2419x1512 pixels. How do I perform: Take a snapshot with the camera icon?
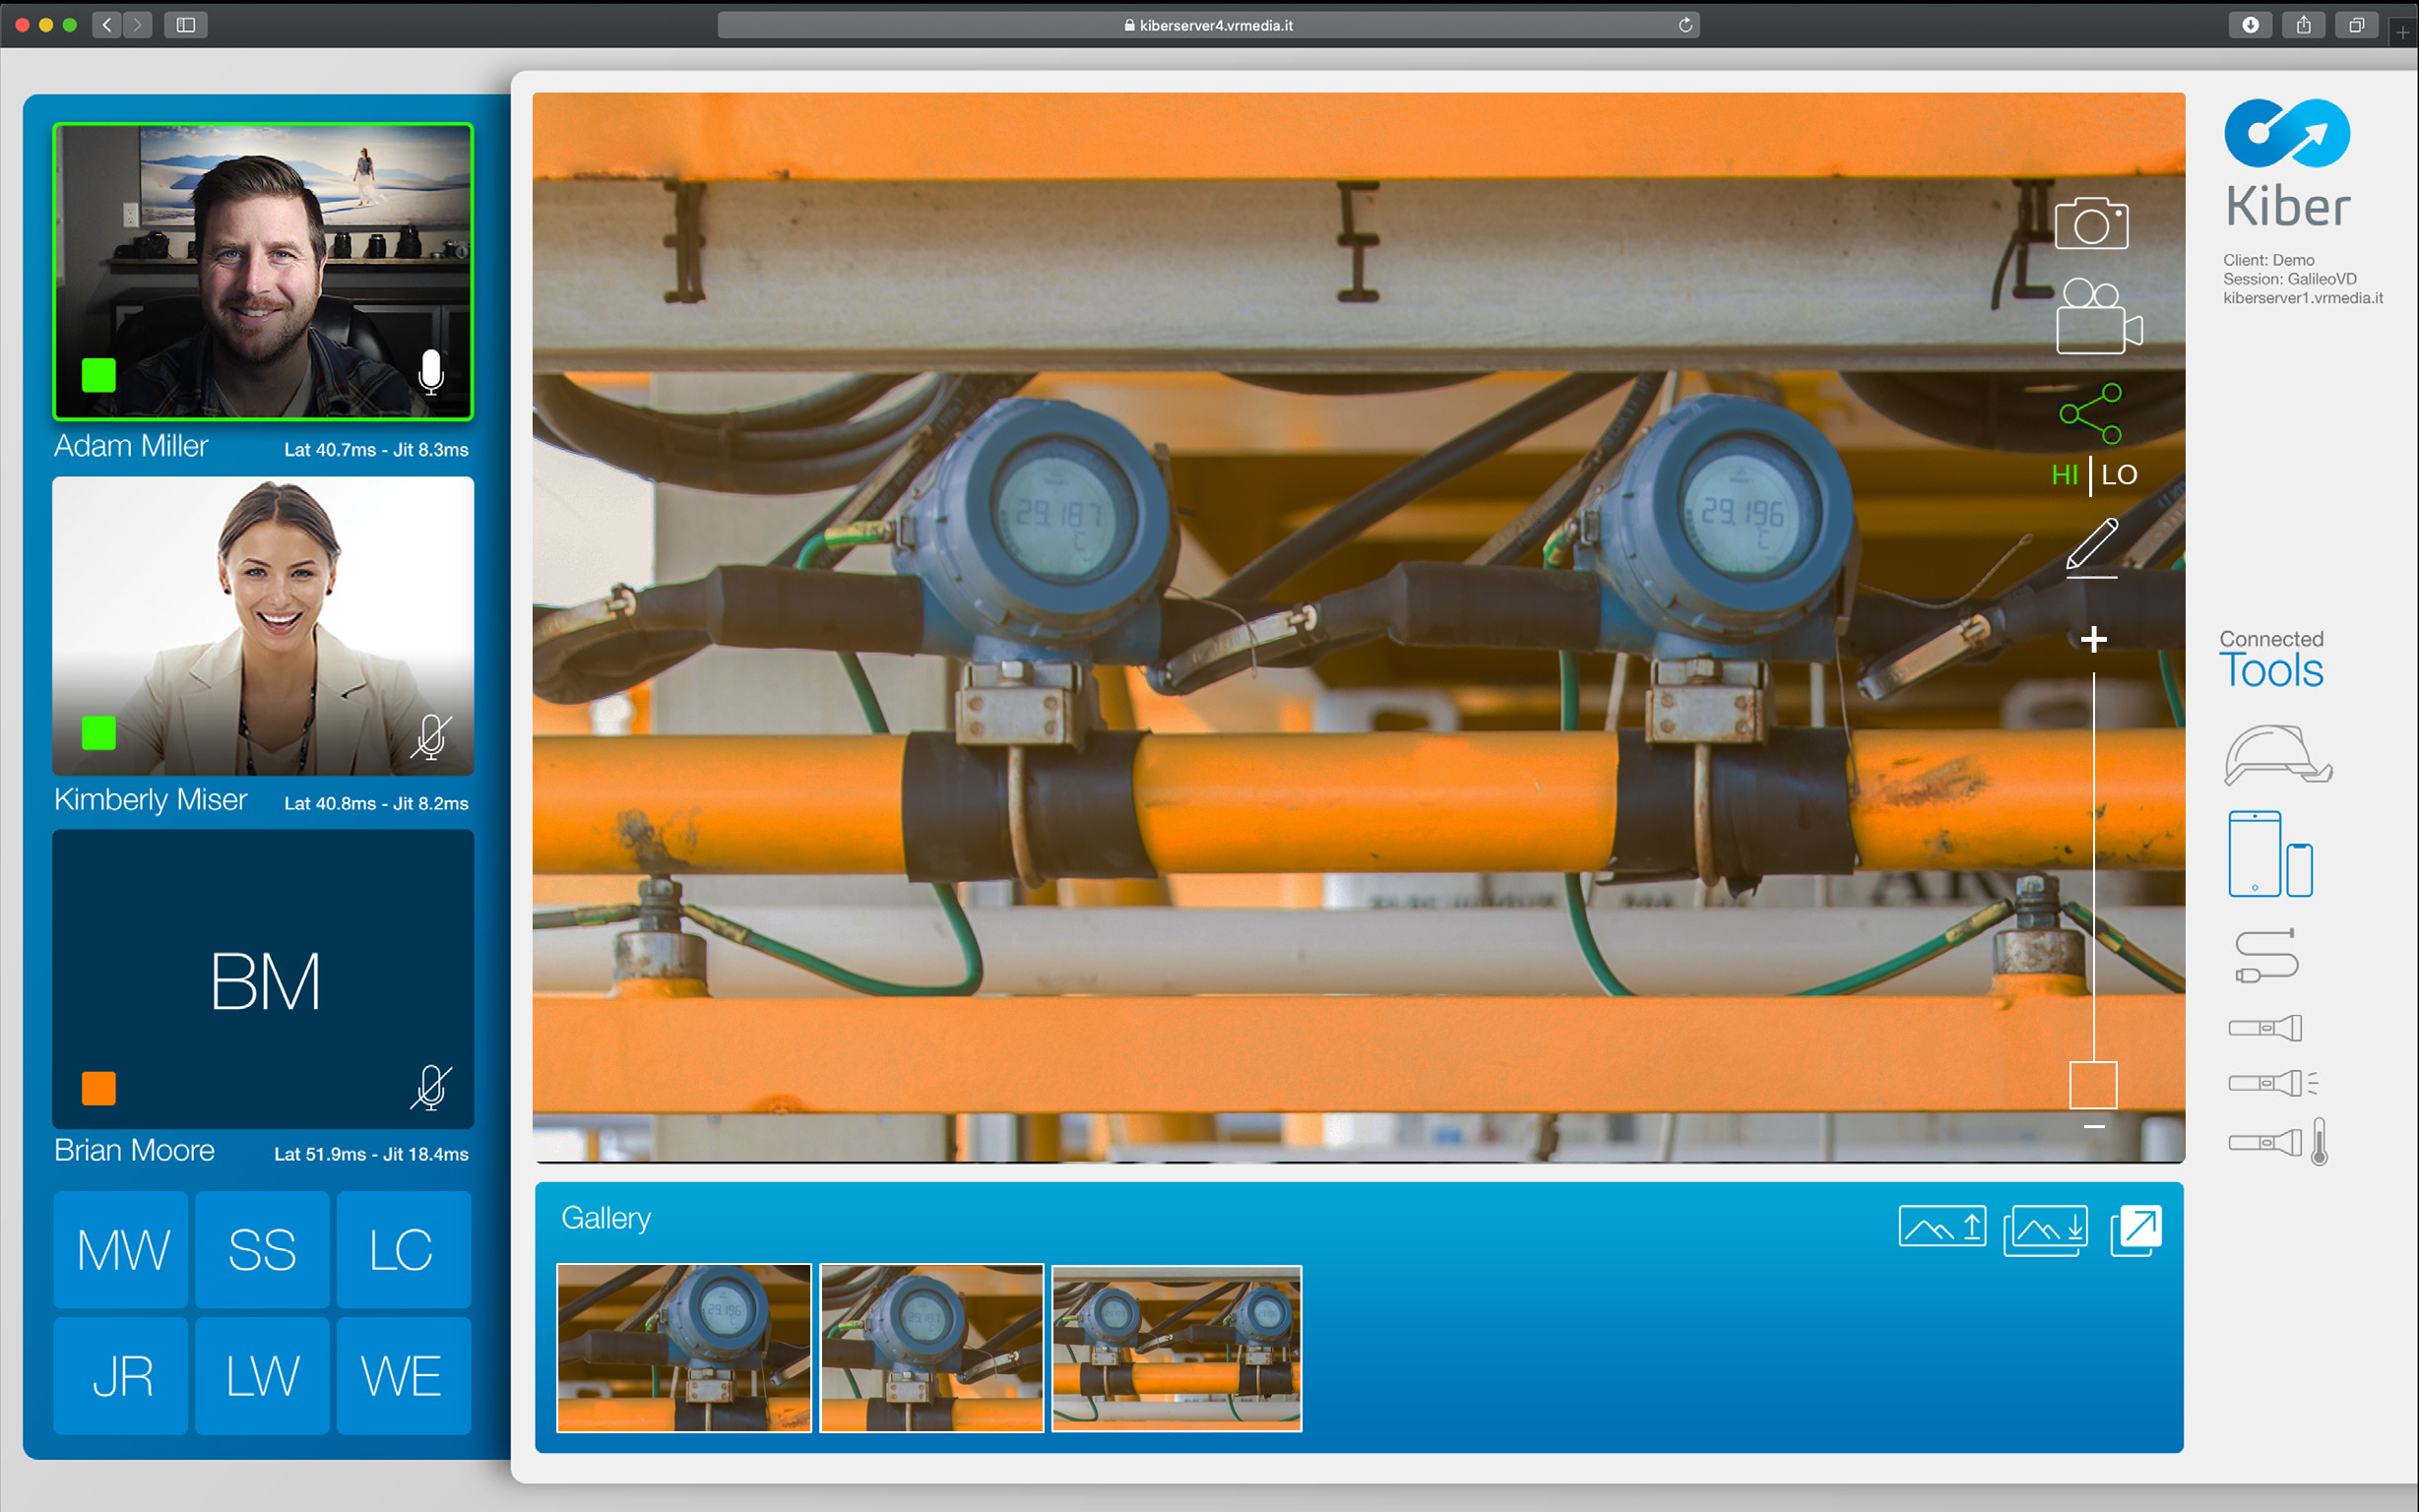pyautogui.click(x=2093, y=222)
